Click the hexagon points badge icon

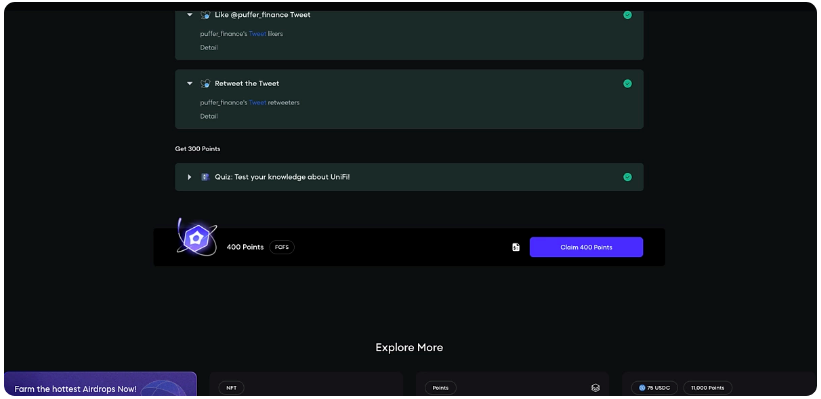tap(196, 239)
